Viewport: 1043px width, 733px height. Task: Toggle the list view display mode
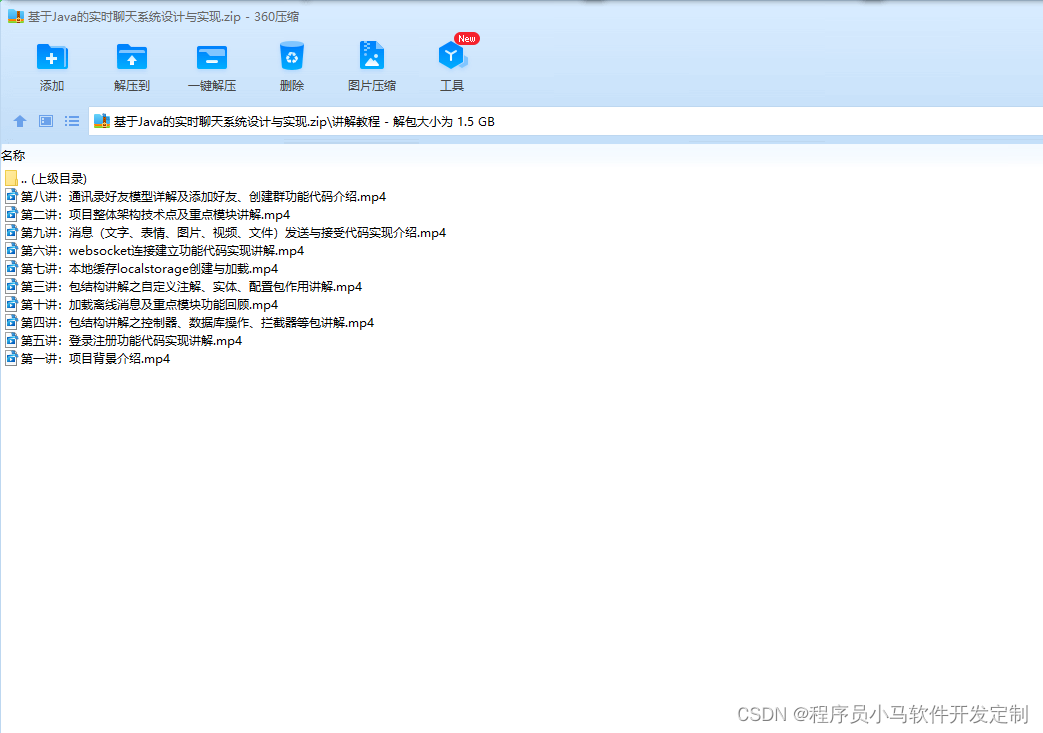71,121
